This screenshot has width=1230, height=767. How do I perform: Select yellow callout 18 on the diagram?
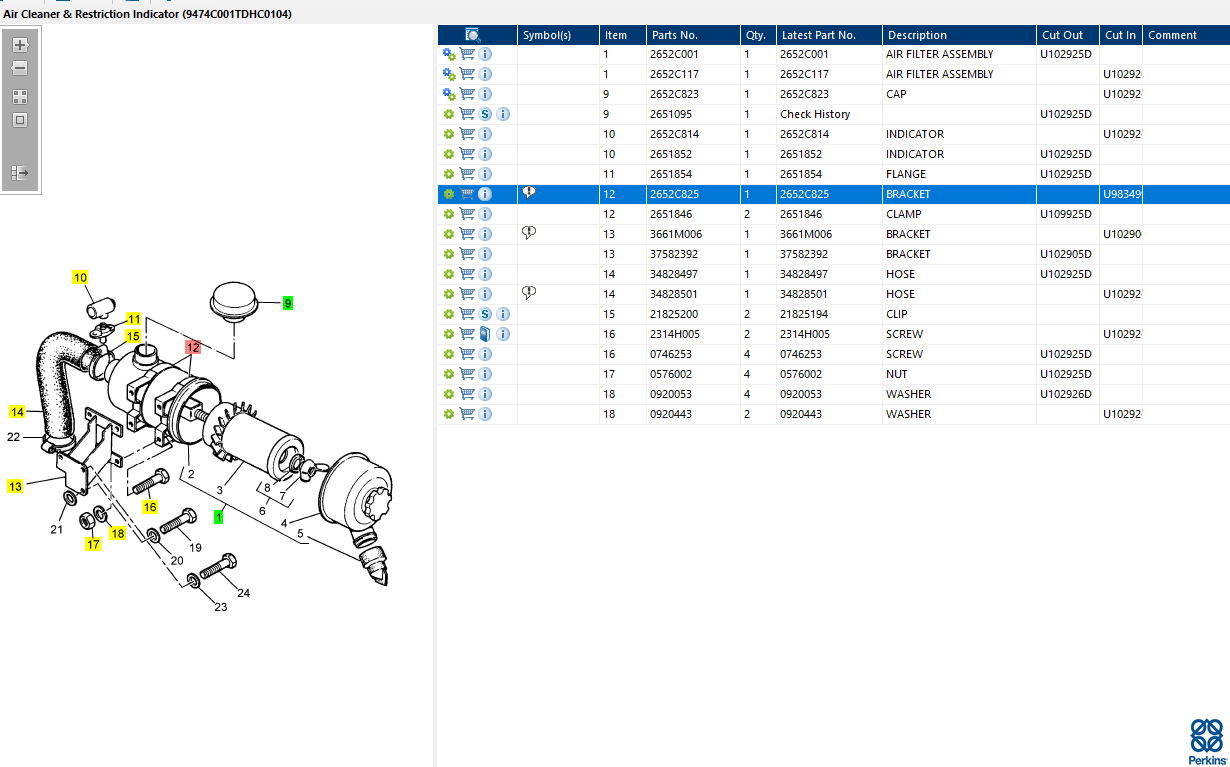118,533
